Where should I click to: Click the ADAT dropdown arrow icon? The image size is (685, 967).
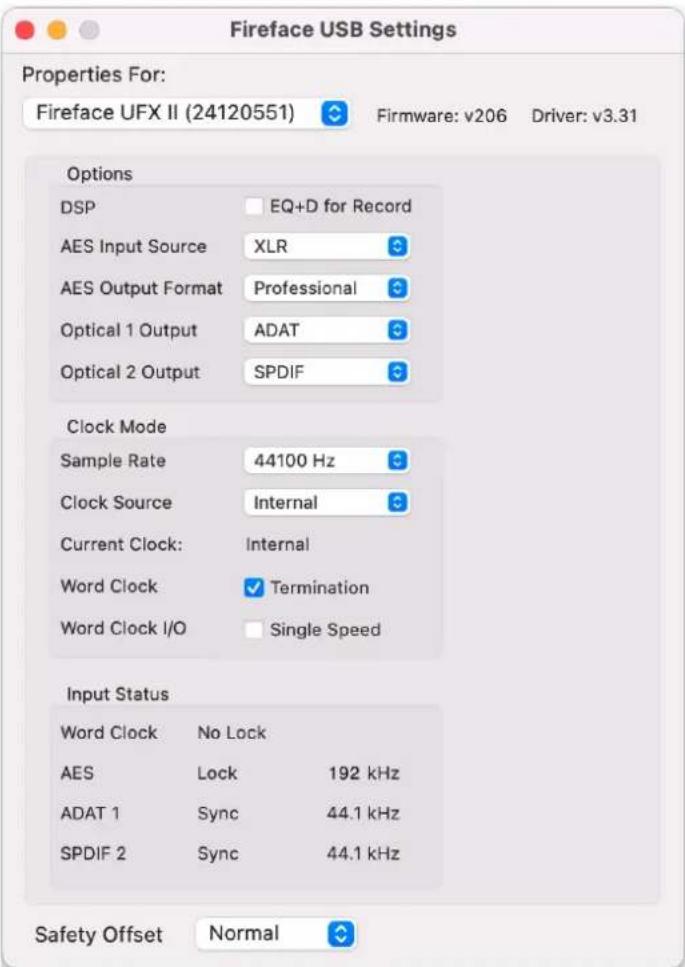[x=398, y=330]
